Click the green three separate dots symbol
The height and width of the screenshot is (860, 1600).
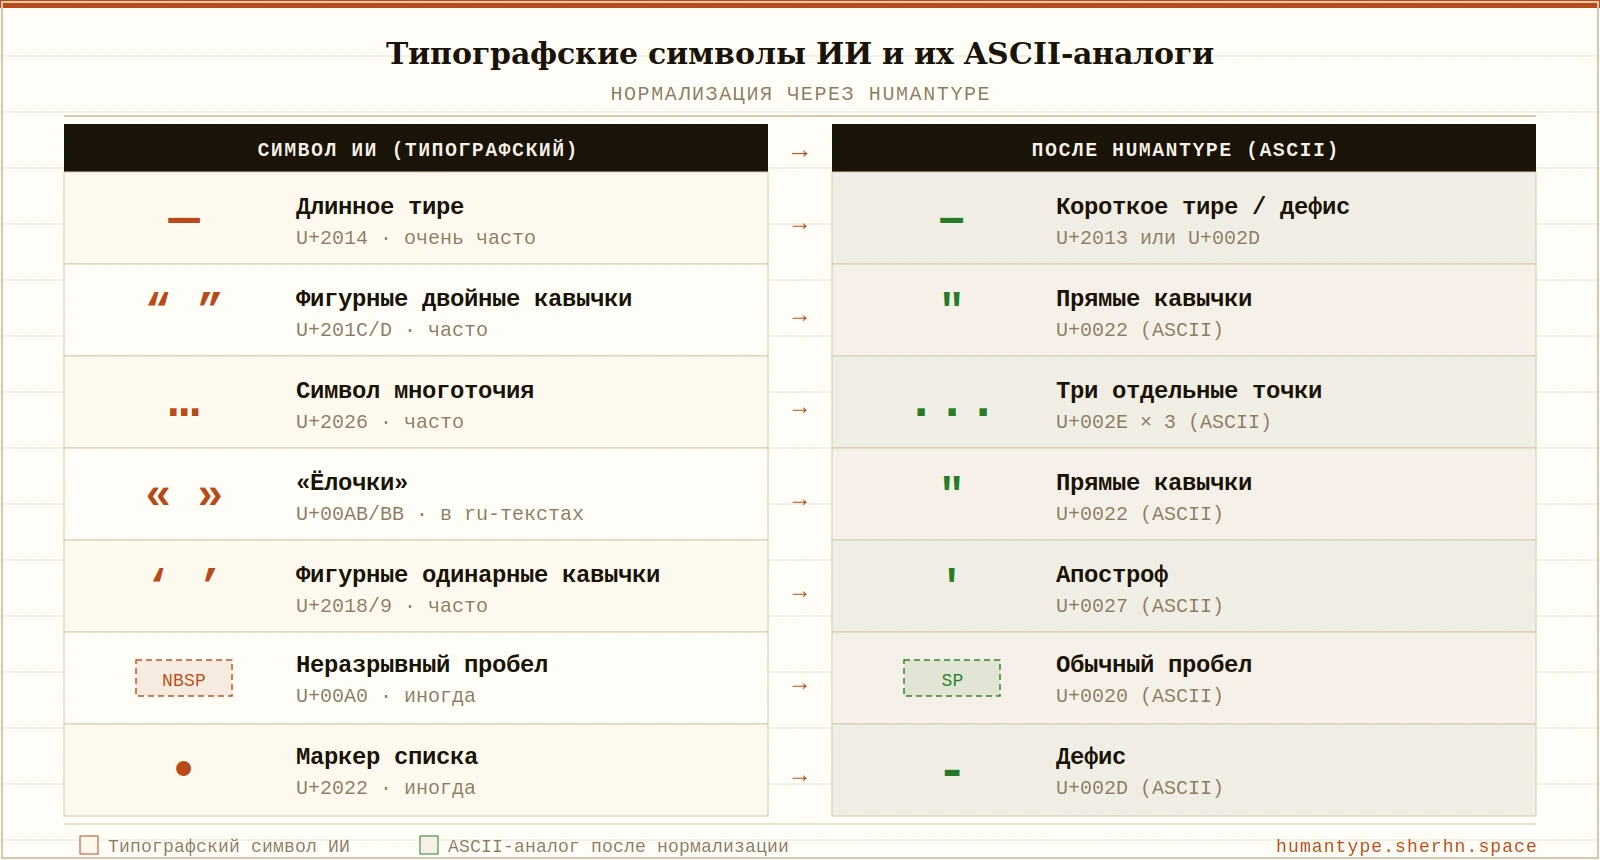coord(952,411)
